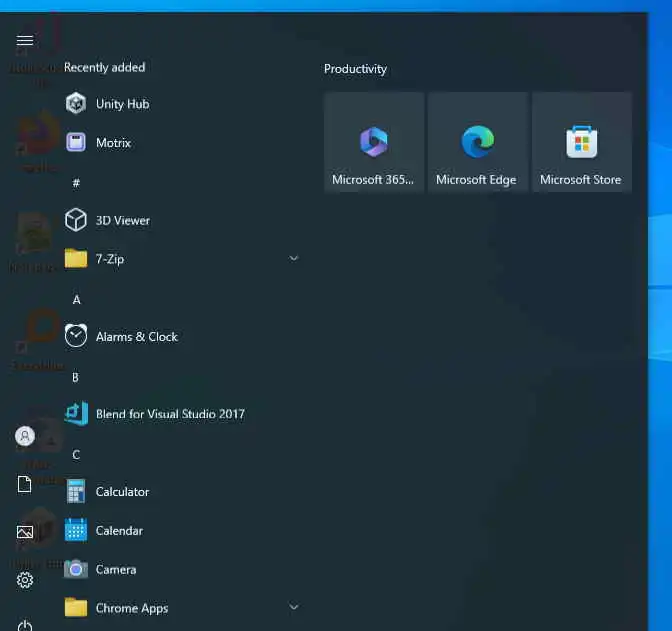Open the user account avatar icon
Viewport: 672px width, 631px height.
pos(25,436)
